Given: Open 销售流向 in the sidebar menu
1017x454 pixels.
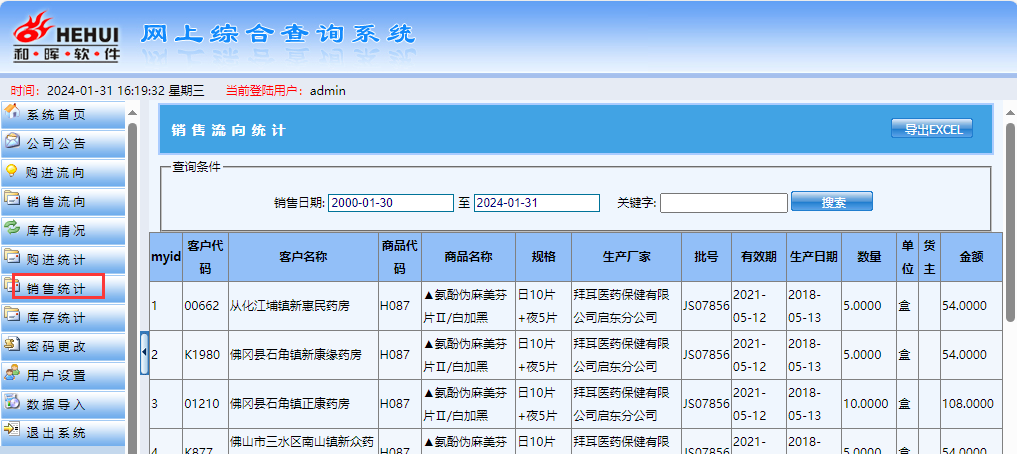Looking at the screenshot, I should pyautogui.click(x=56, y=202).
